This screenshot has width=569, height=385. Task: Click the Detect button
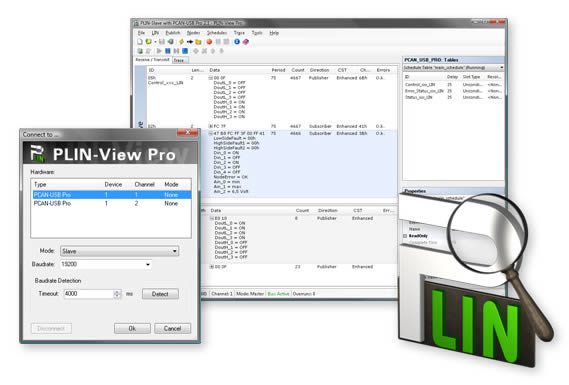pos(160,294)
